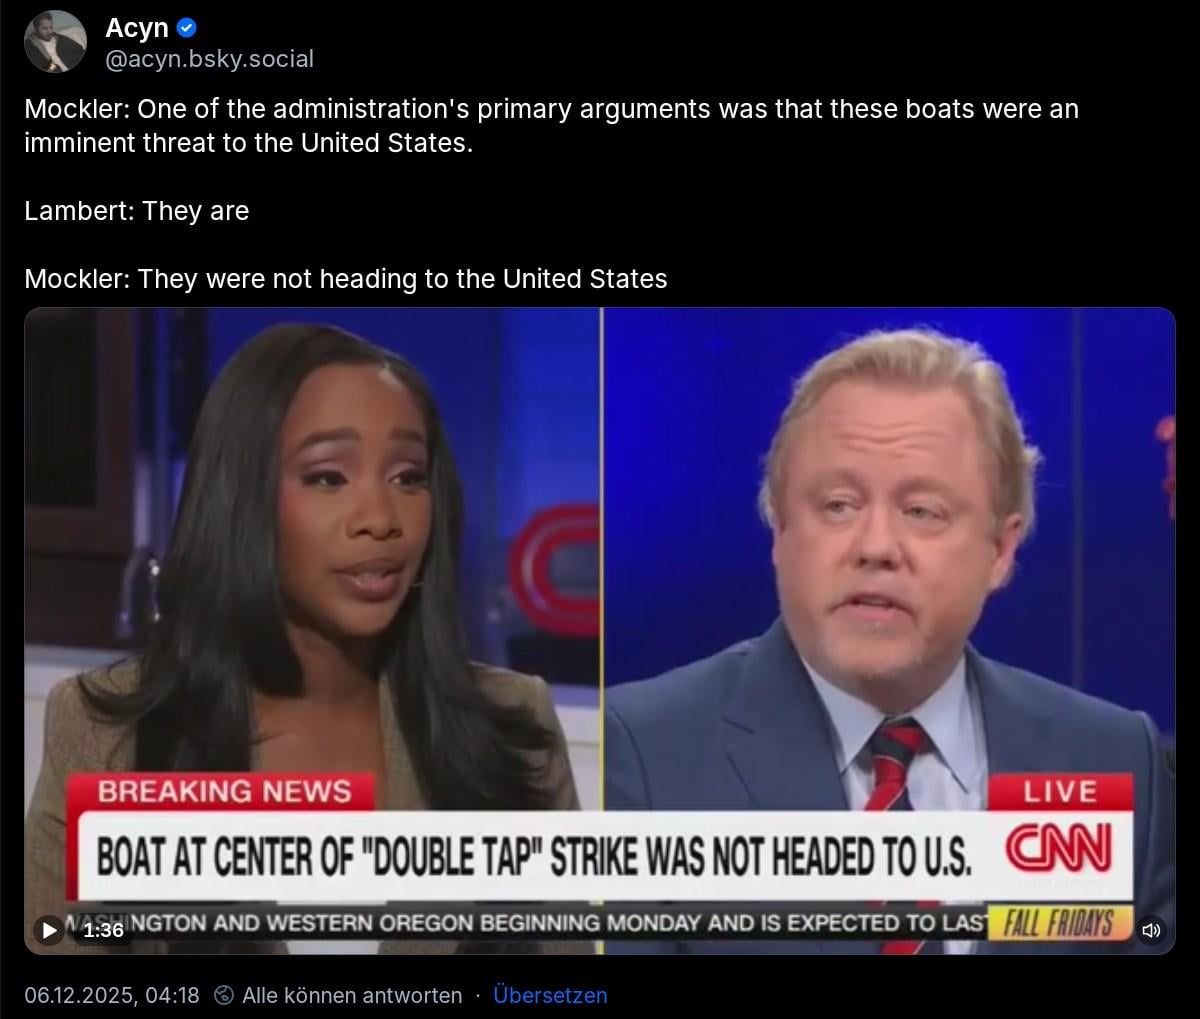The width and height of the screenshot is (1200, 1019).
Task: Mute the video with speaker icon
Action: tap(1151, 930)
